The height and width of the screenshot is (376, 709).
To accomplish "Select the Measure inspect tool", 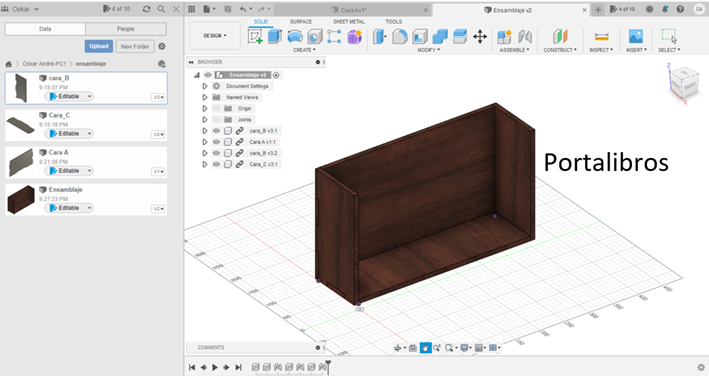I will [x=601, y=37].
